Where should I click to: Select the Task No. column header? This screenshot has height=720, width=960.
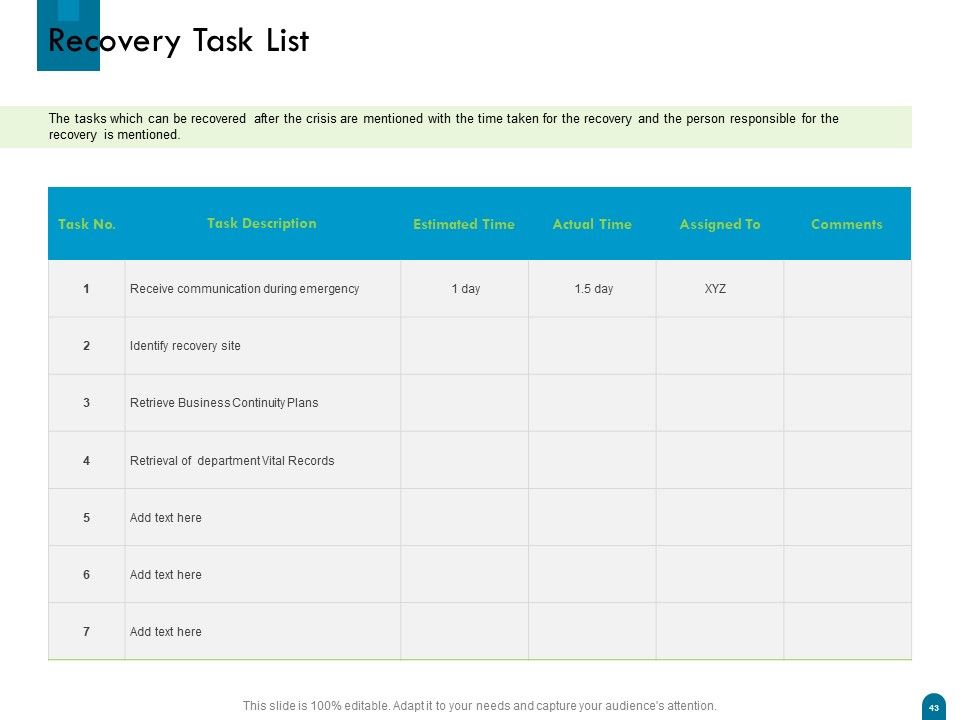87,224
